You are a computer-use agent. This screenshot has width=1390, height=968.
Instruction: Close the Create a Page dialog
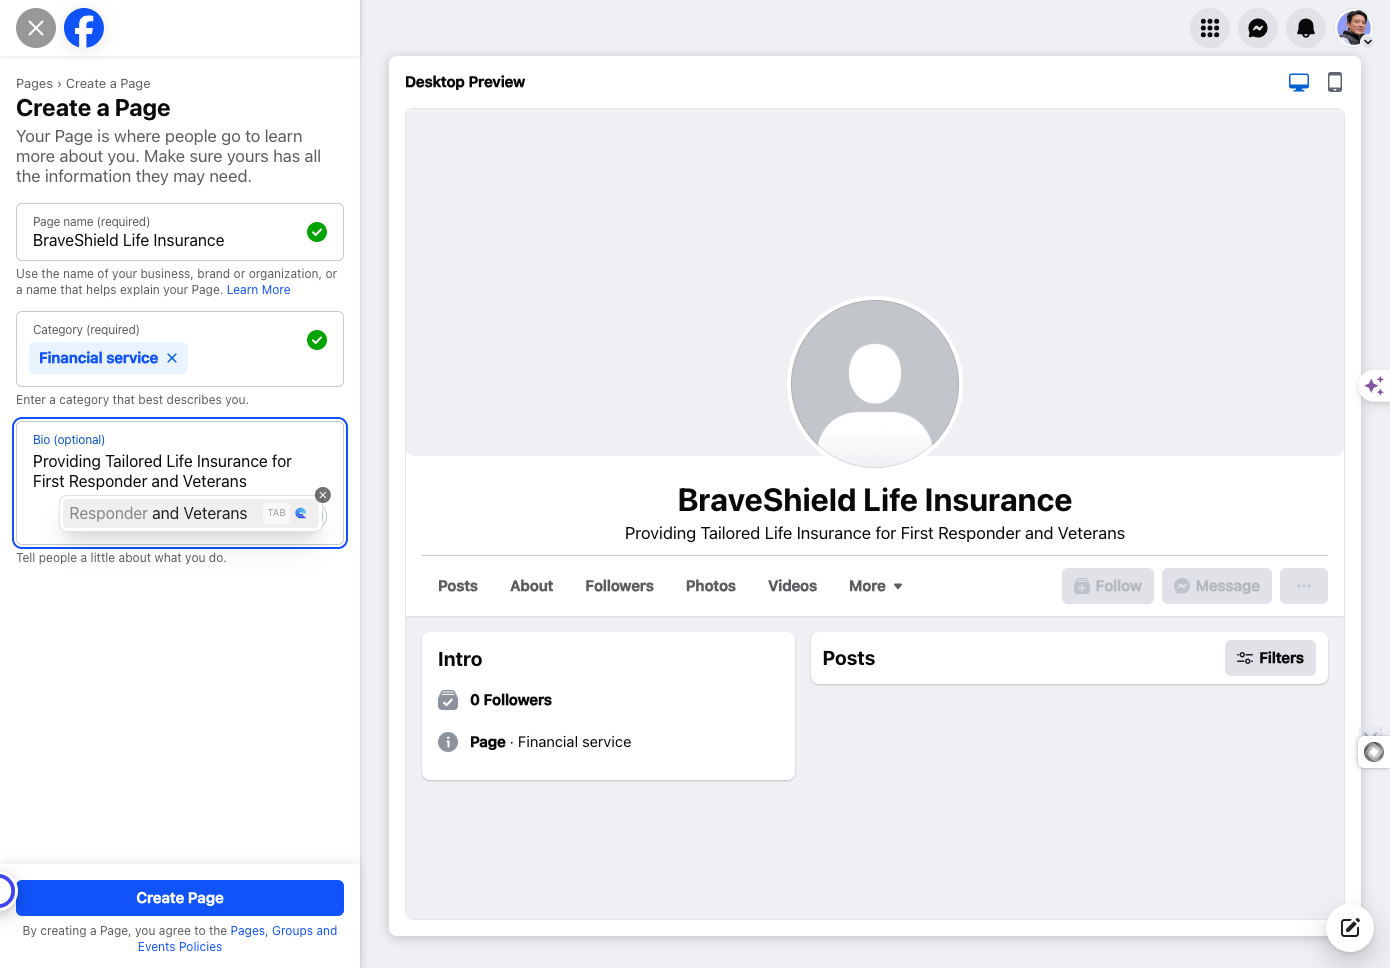[x=36, y=28]
